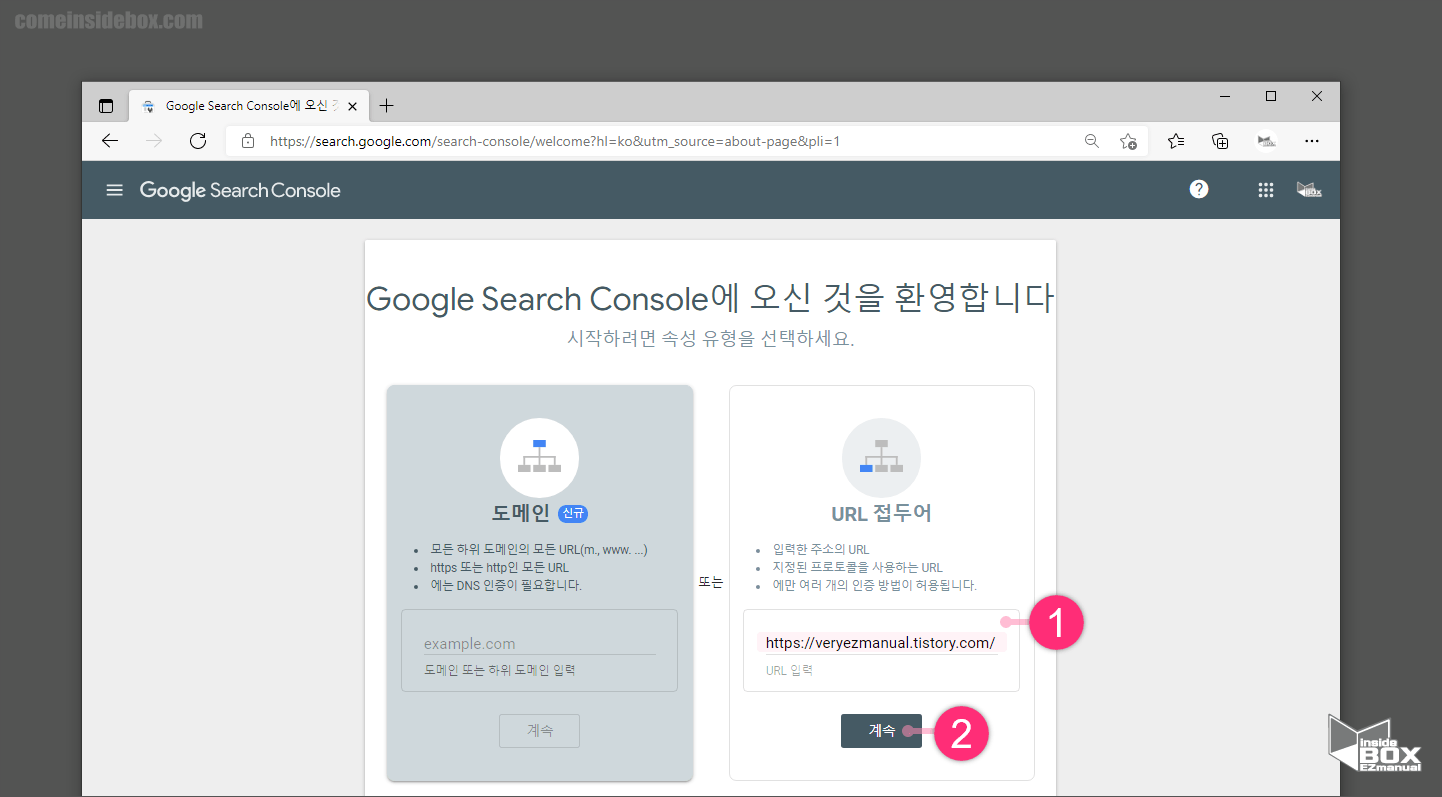Close the Google Search Console tab

(x=352, y=106)
